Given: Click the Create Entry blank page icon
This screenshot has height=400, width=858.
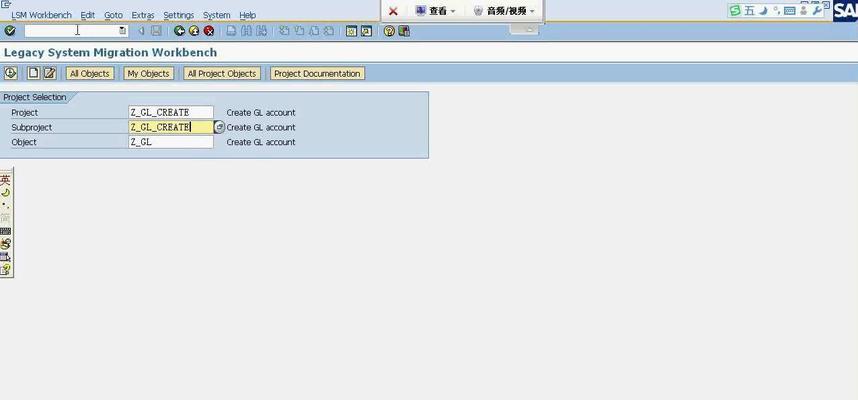Looking at the screenshot, I should (34, 73).
